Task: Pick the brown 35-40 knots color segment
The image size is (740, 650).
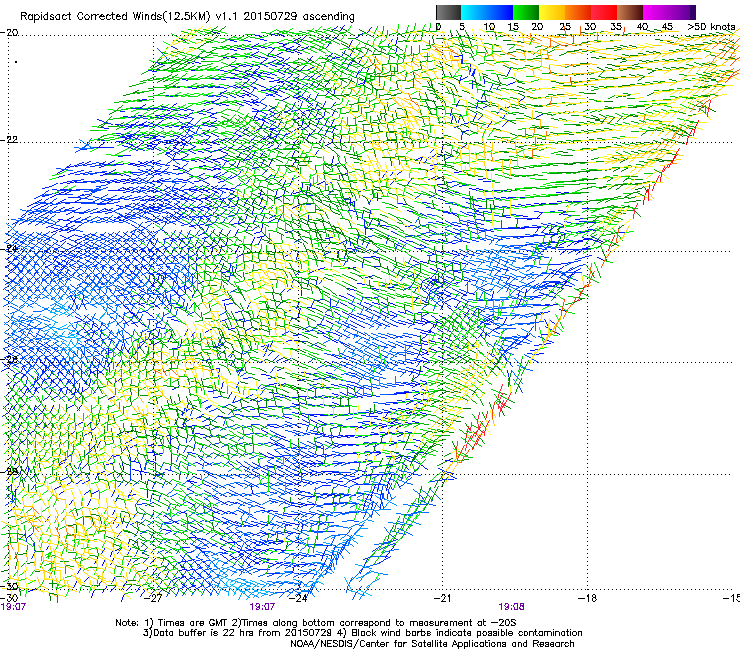Action: click(x=630, y=12)
